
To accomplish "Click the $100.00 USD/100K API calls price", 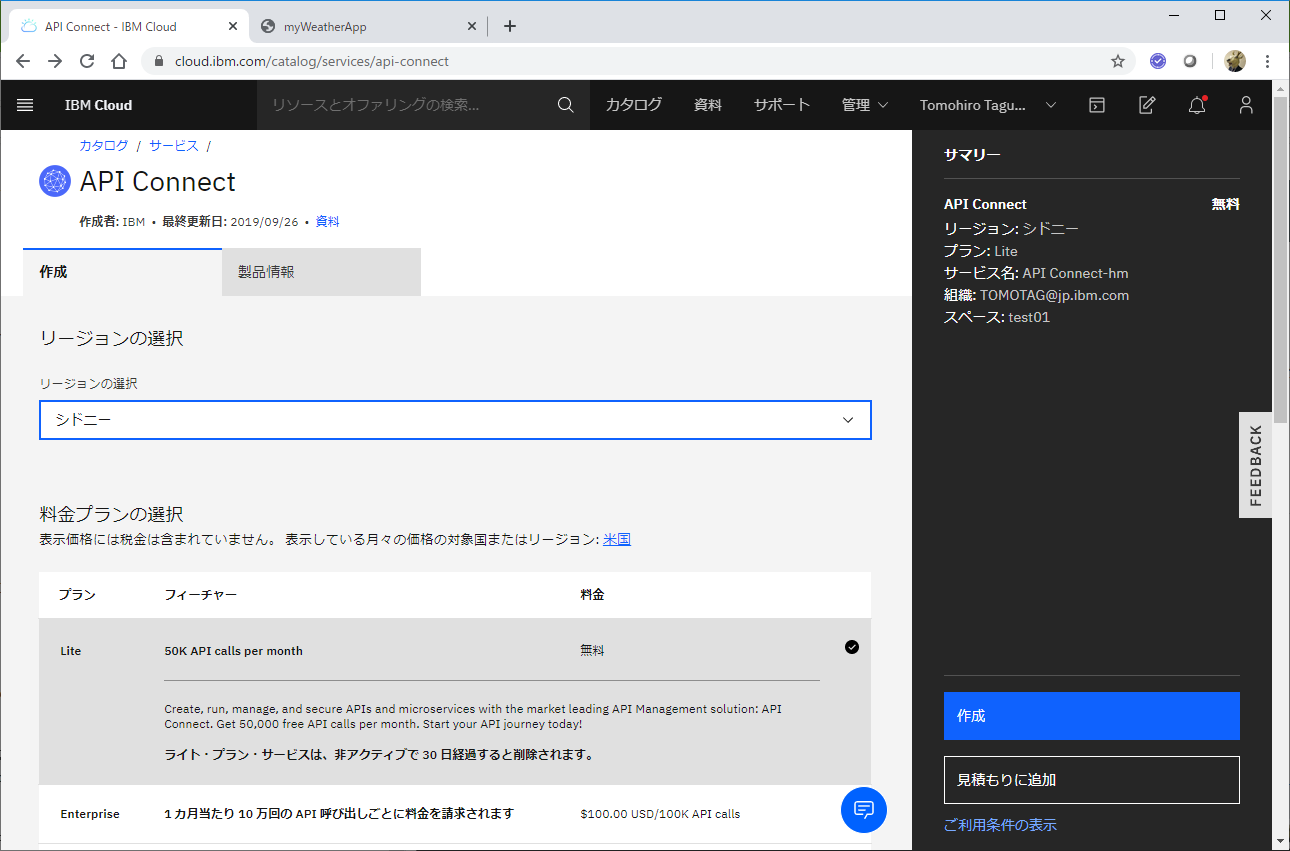I will pyautogui.click(x=660, y=814).
